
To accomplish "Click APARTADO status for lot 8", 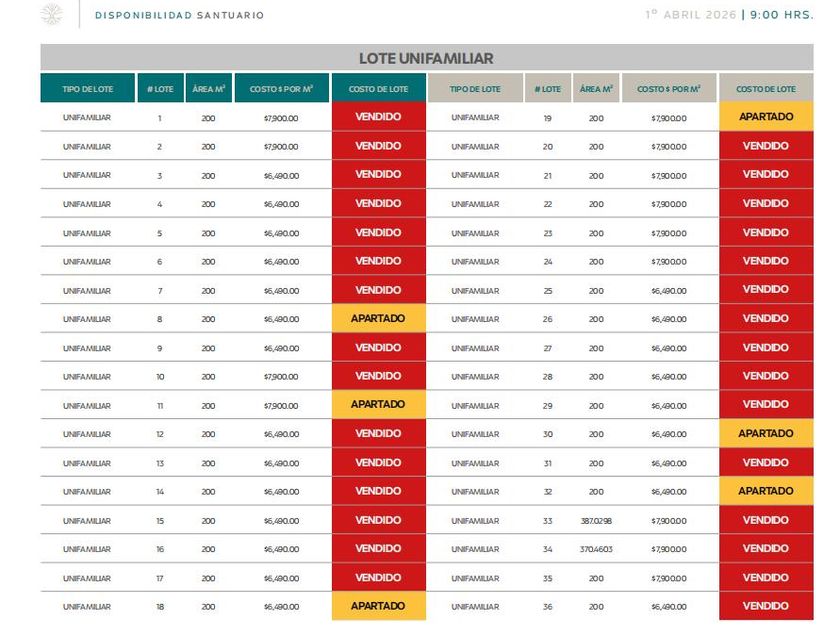I will pyautogui.click(x=379, y=318).
